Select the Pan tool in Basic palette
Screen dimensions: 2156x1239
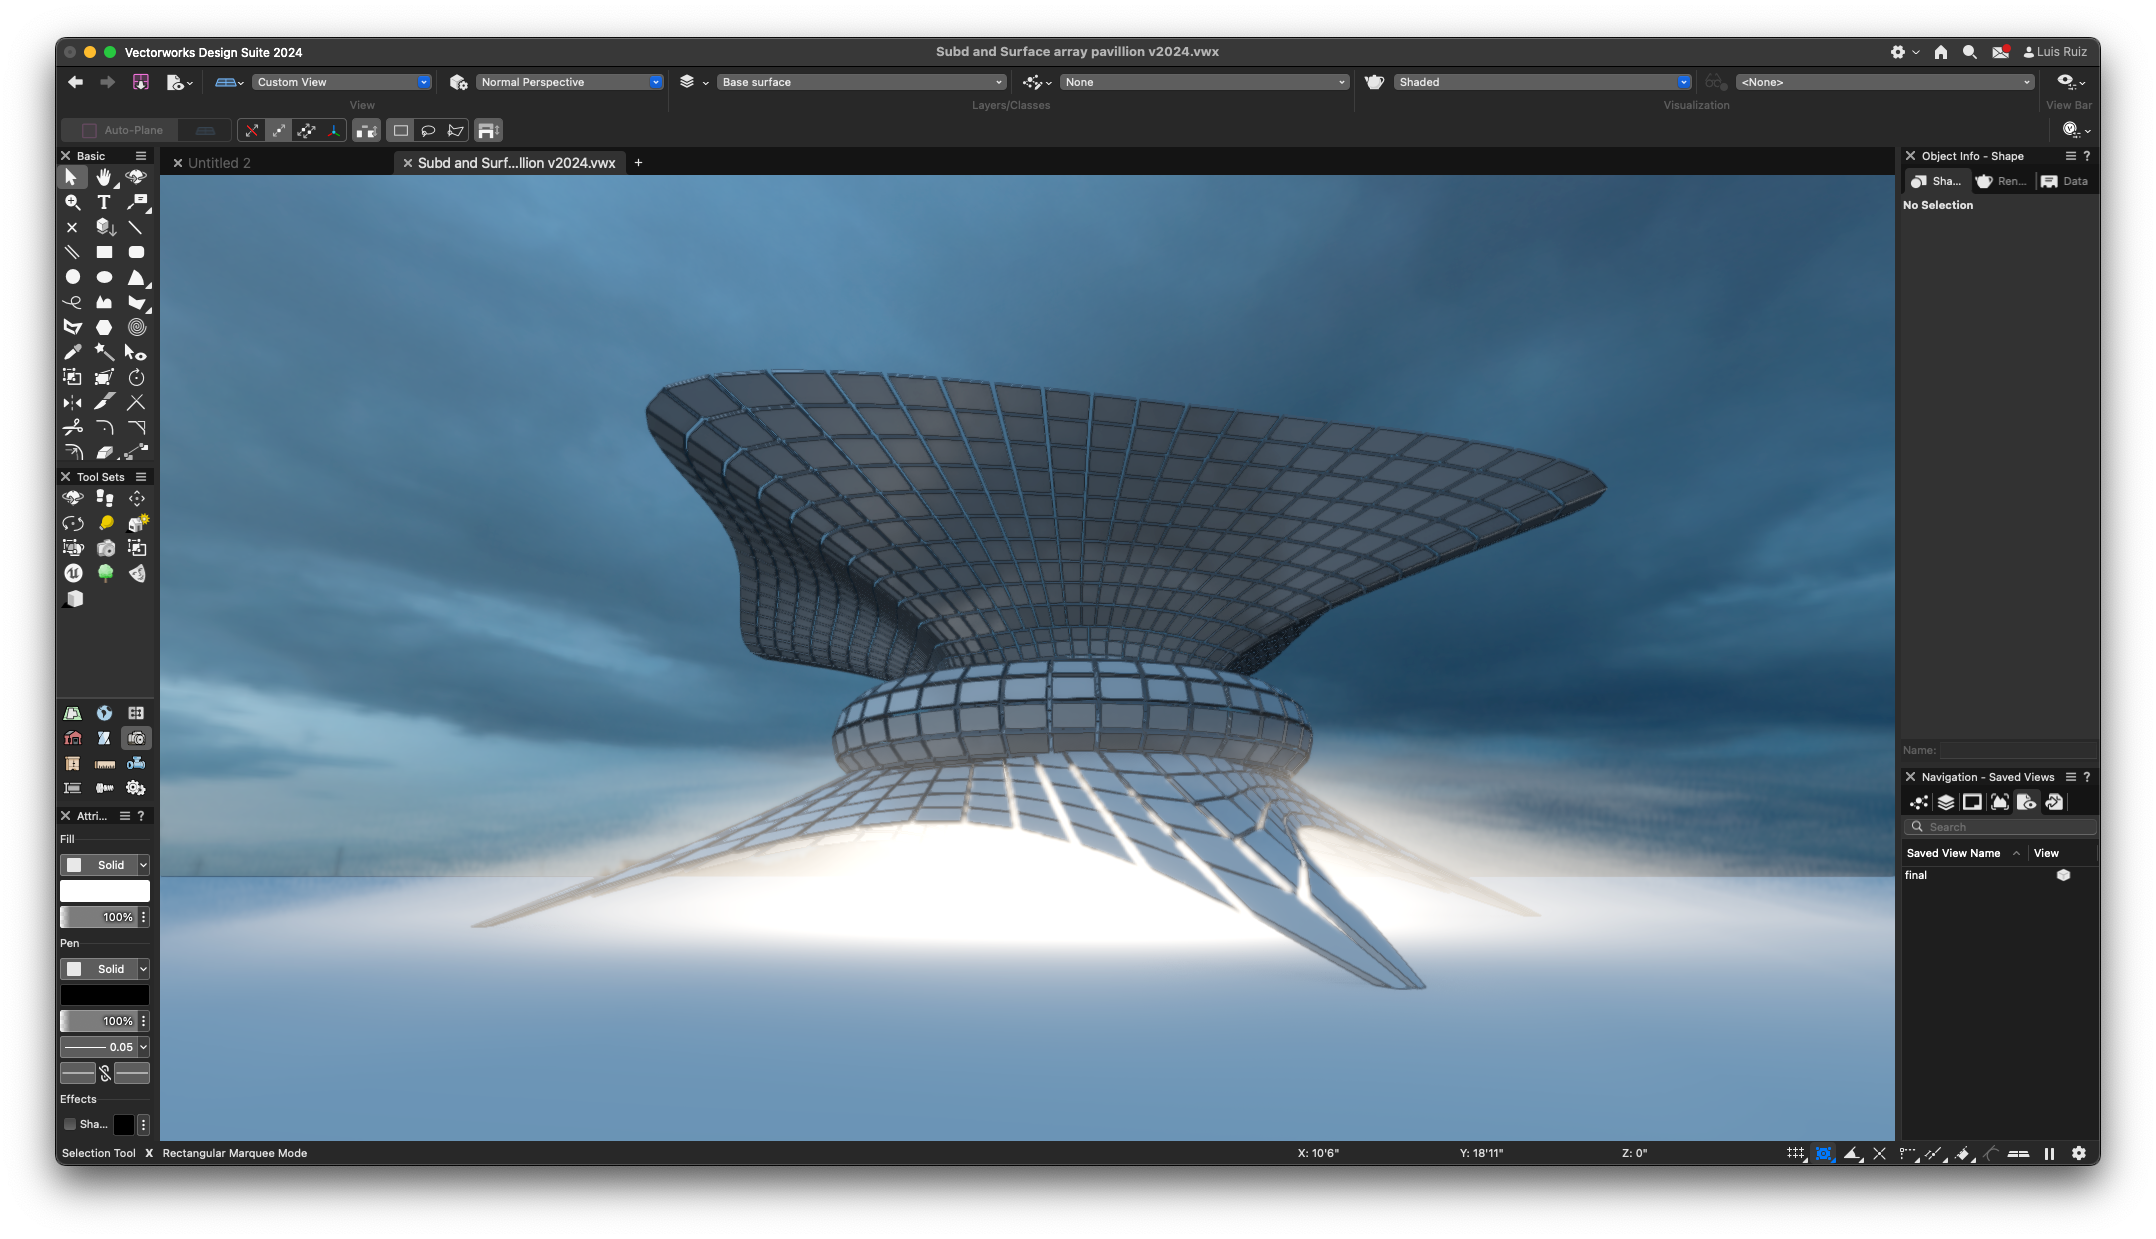point(104,177)
